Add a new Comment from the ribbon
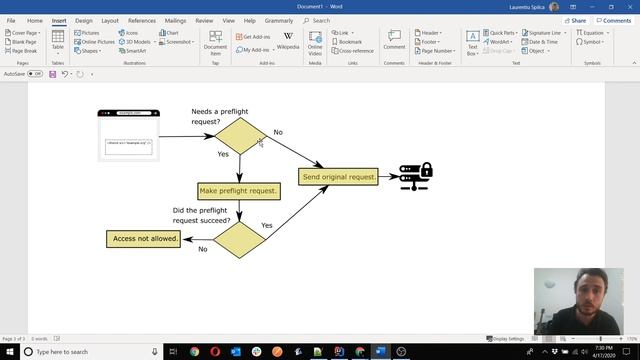The width and height of the screenshot is (640, 360). point(394,40)
